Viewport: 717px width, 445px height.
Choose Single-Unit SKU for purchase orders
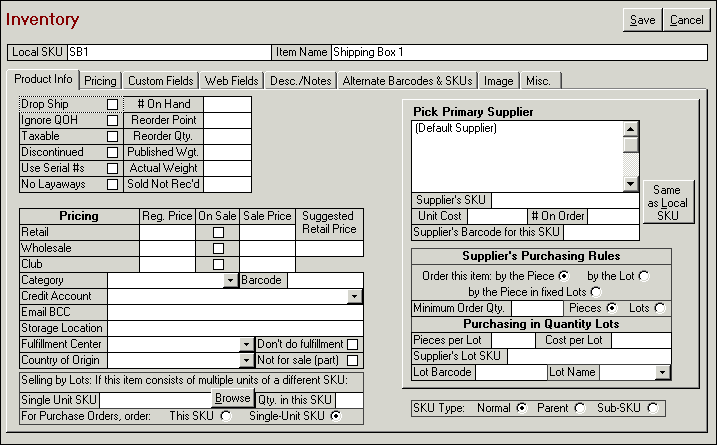(x=336, y=416)
